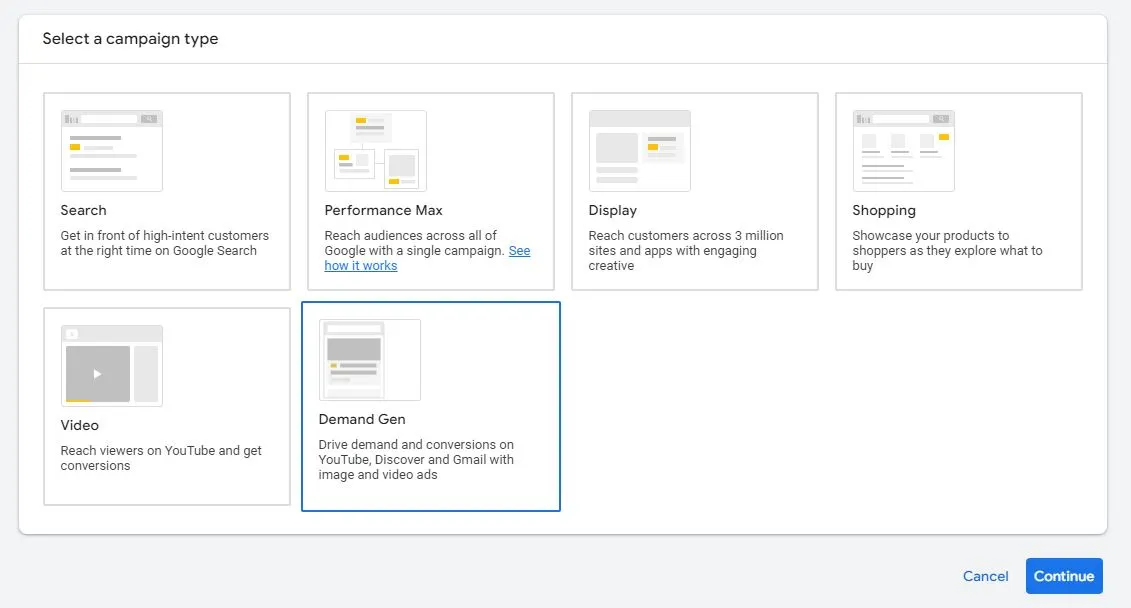The height and width of the screenshot is (608, 1131).
Task: Click the Video campaign play thumbnail
Action: 112,366
